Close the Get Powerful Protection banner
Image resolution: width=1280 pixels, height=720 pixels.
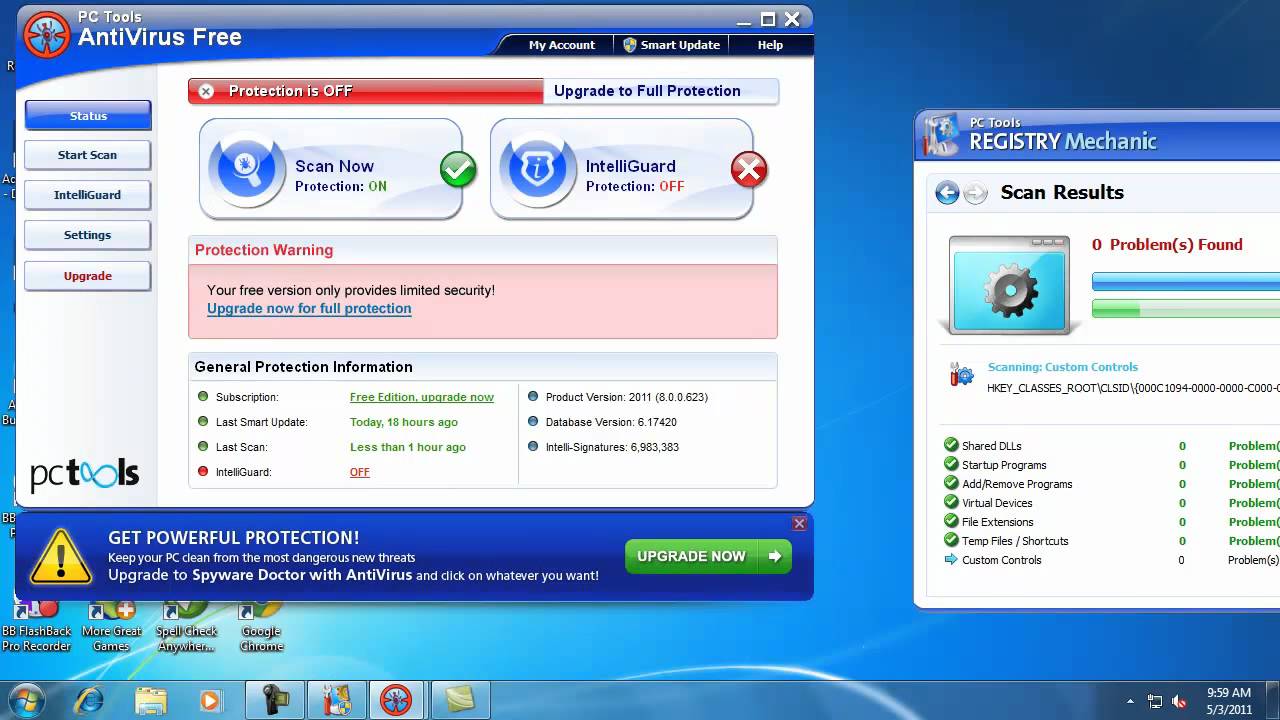tap(799, 523)
